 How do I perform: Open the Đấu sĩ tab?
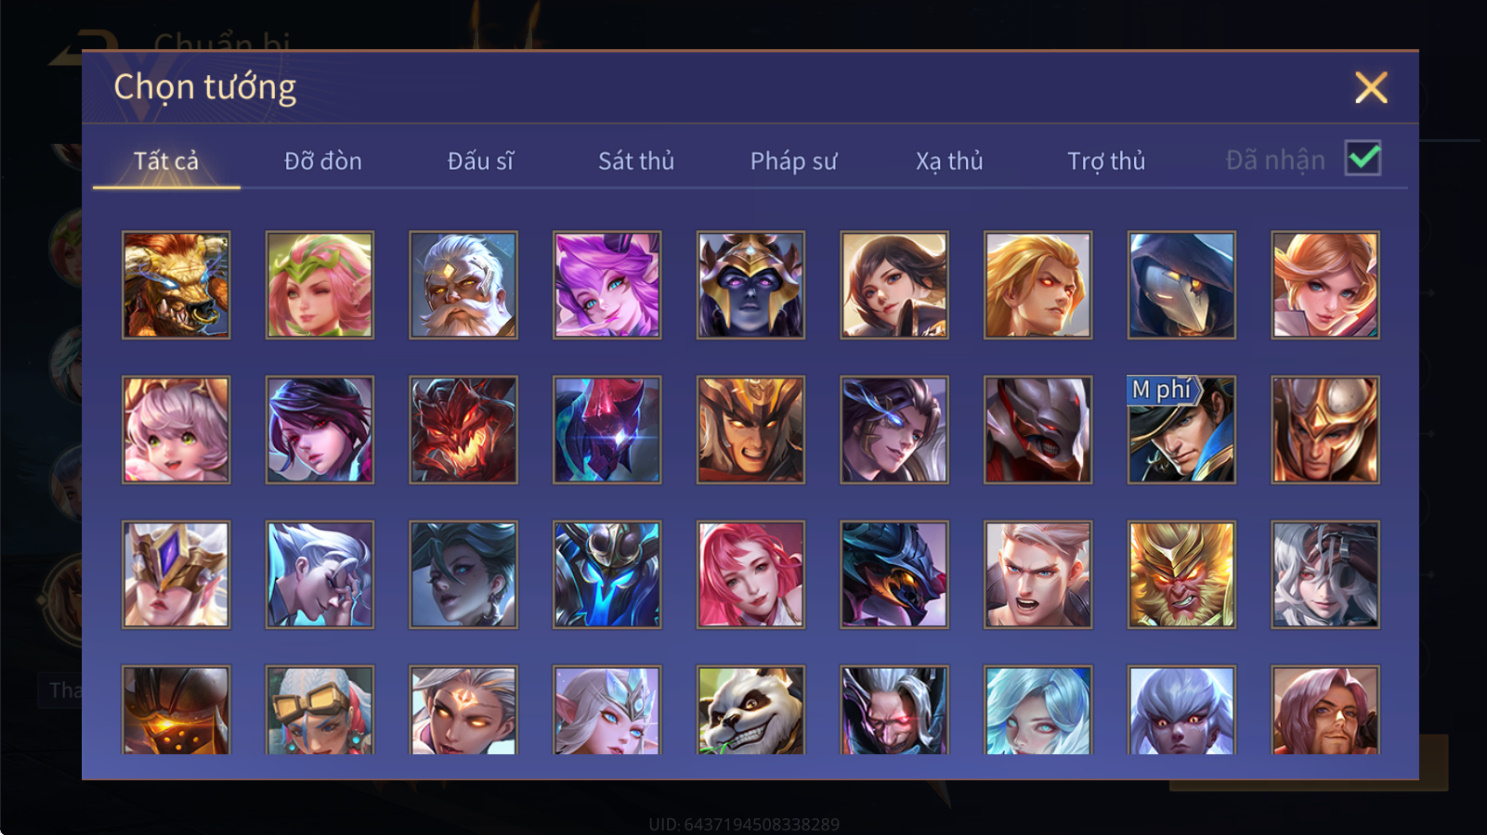(x=480, y=161)
